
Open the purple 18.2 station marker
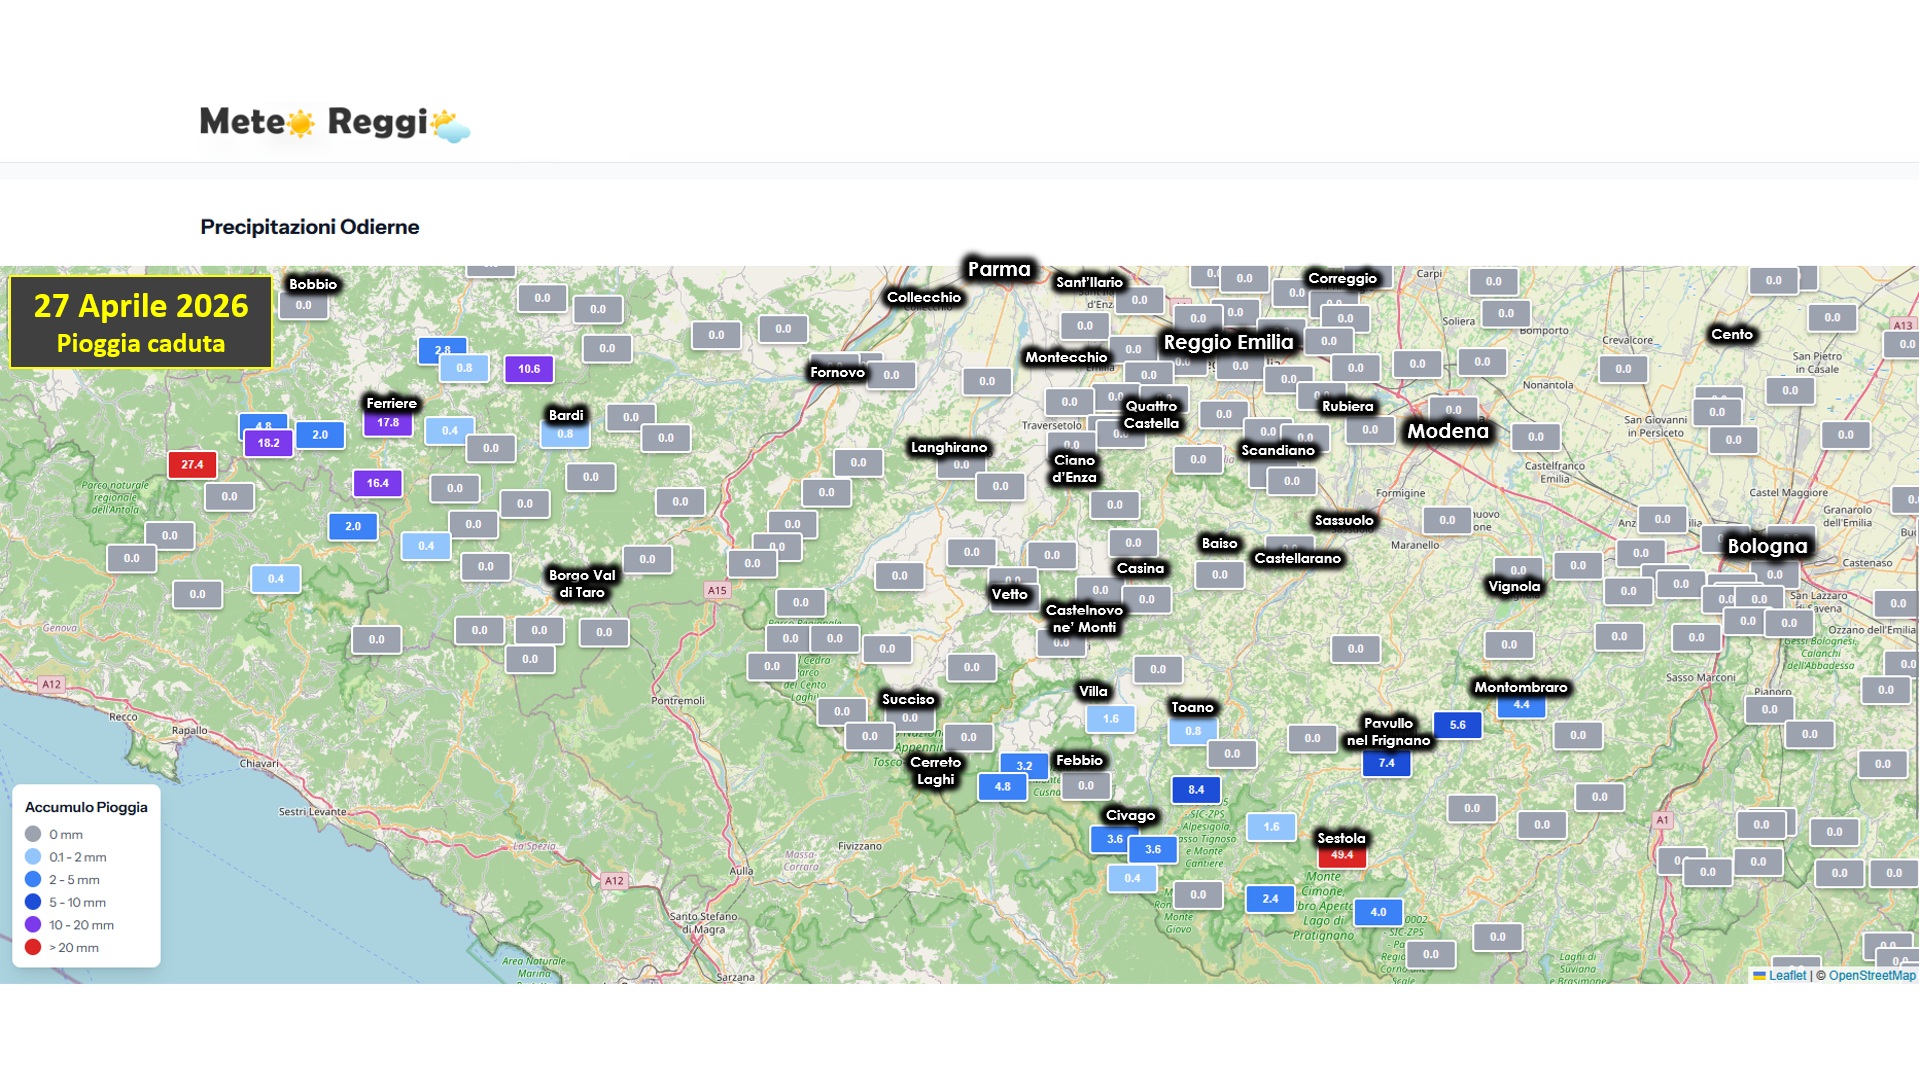(268, 443)
